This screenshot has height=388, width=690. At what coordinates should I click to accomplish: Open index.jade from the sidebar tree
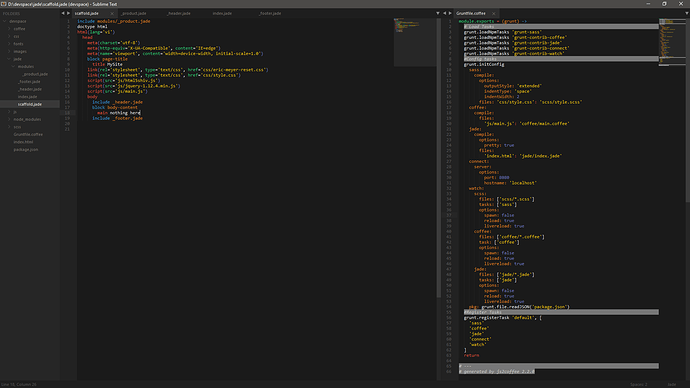pyautogui.click(x=27, y=96)
